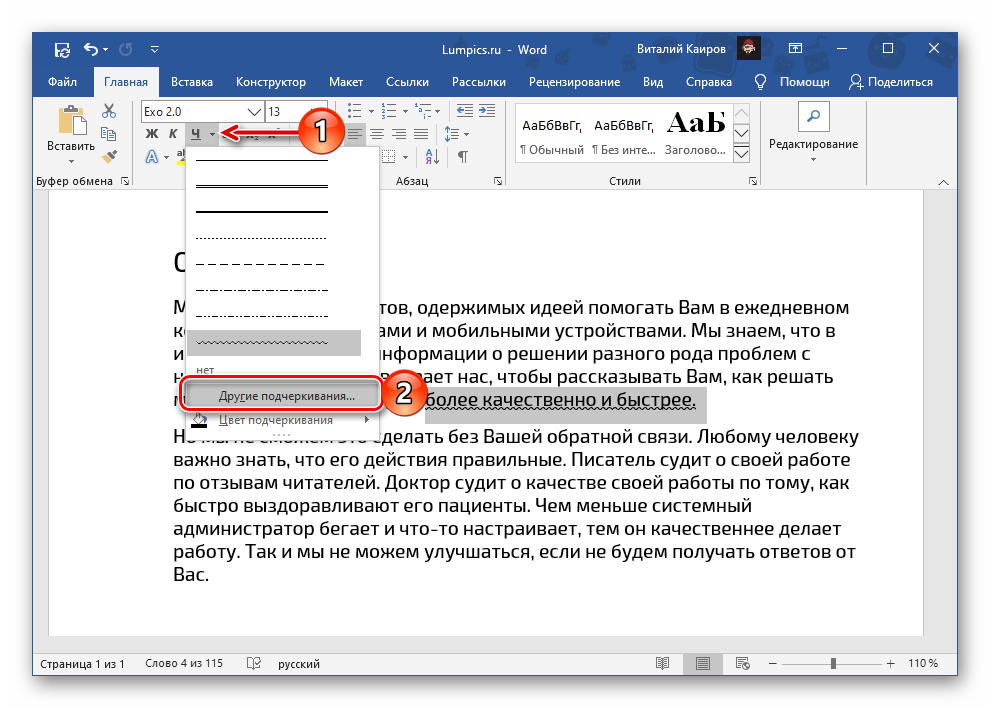The width and height of the screenshot is (990, 708).
Task: Open the Рецензирование tab
Action: (574, 82)
